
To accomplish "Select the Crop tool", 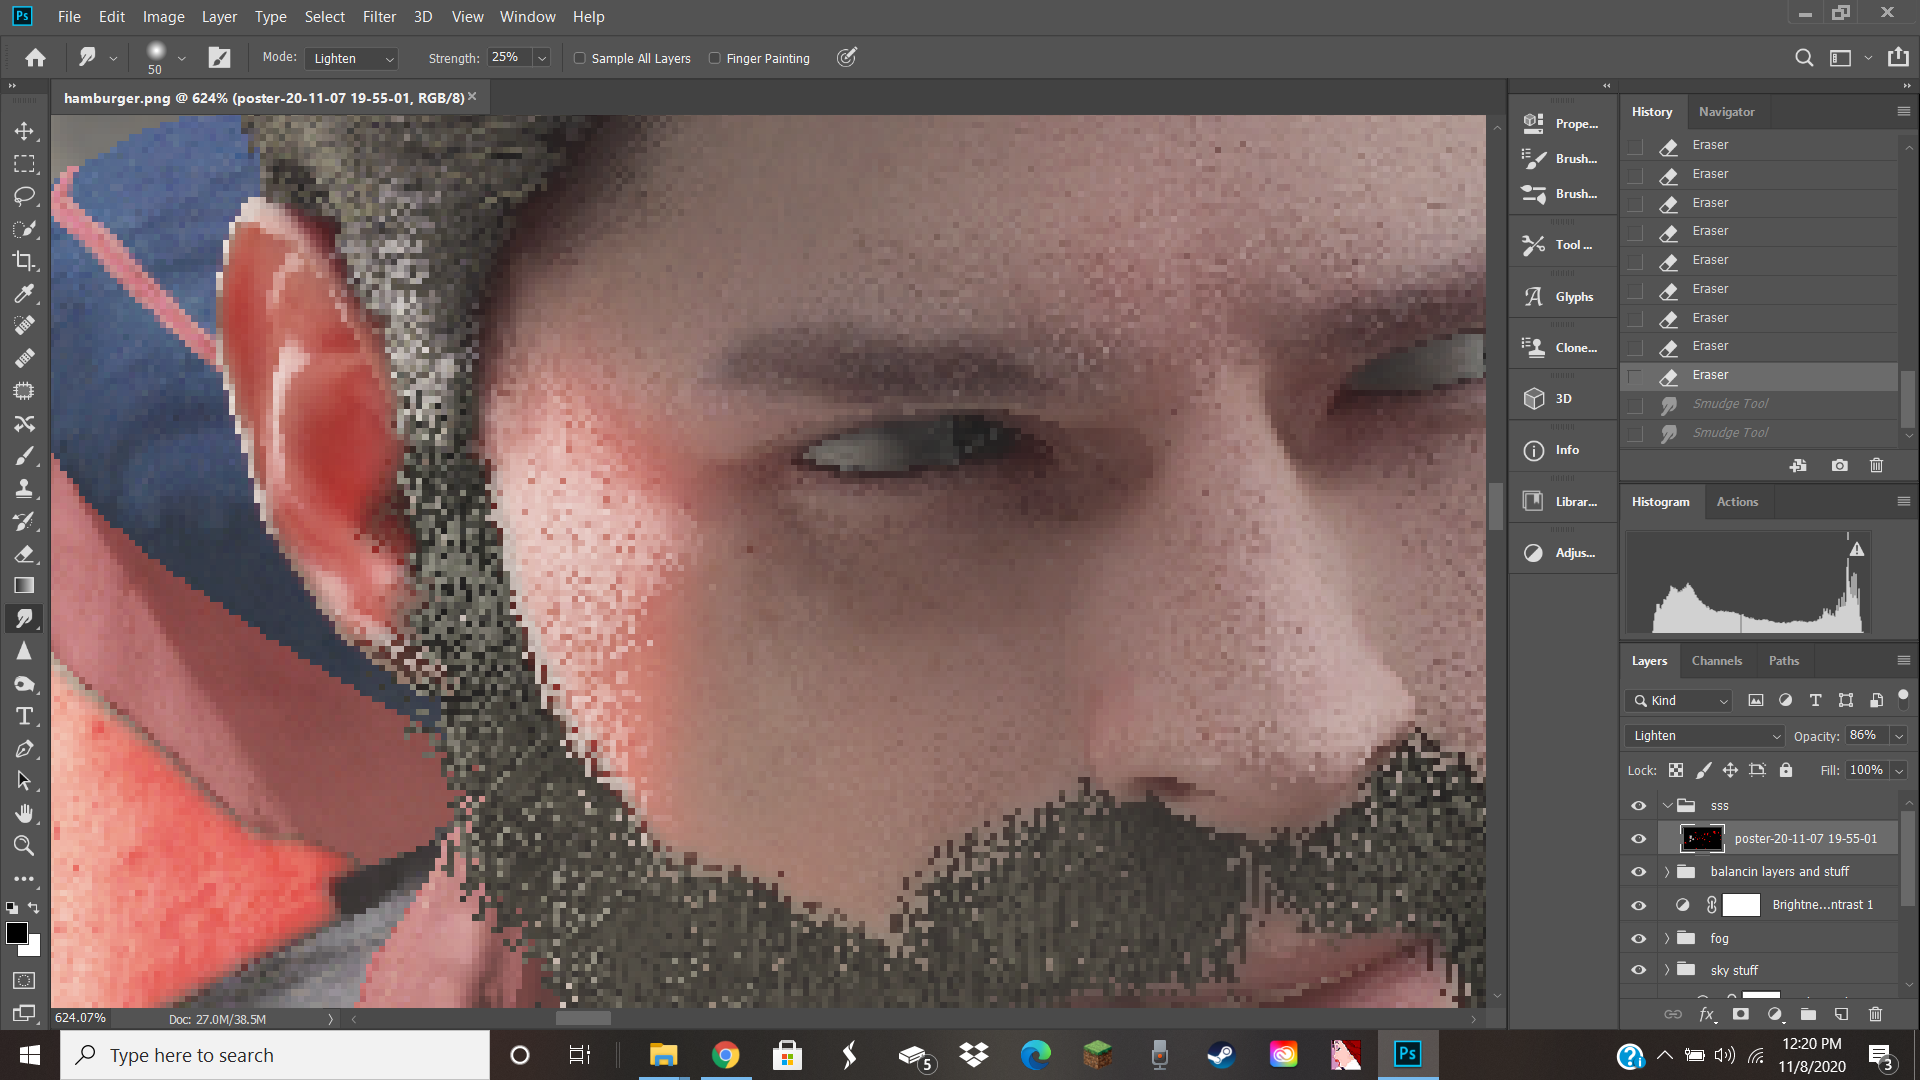I will [x=24, y=261].
